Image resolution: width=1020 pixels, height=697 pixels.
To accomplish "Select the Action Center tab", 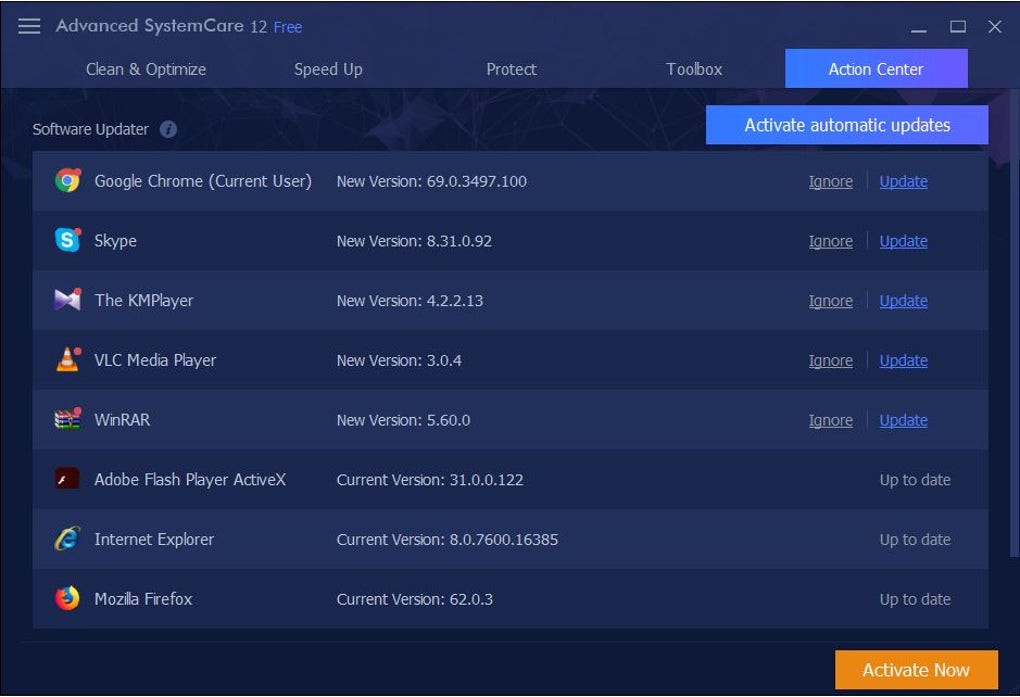I will (876, 68).
